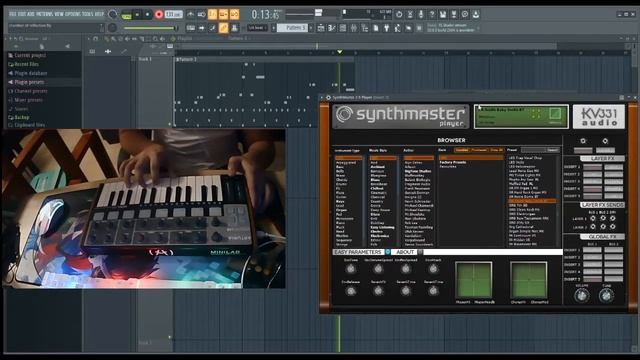
Task: Click the playhead marker on playlist ruler
Action: [340, 52]
